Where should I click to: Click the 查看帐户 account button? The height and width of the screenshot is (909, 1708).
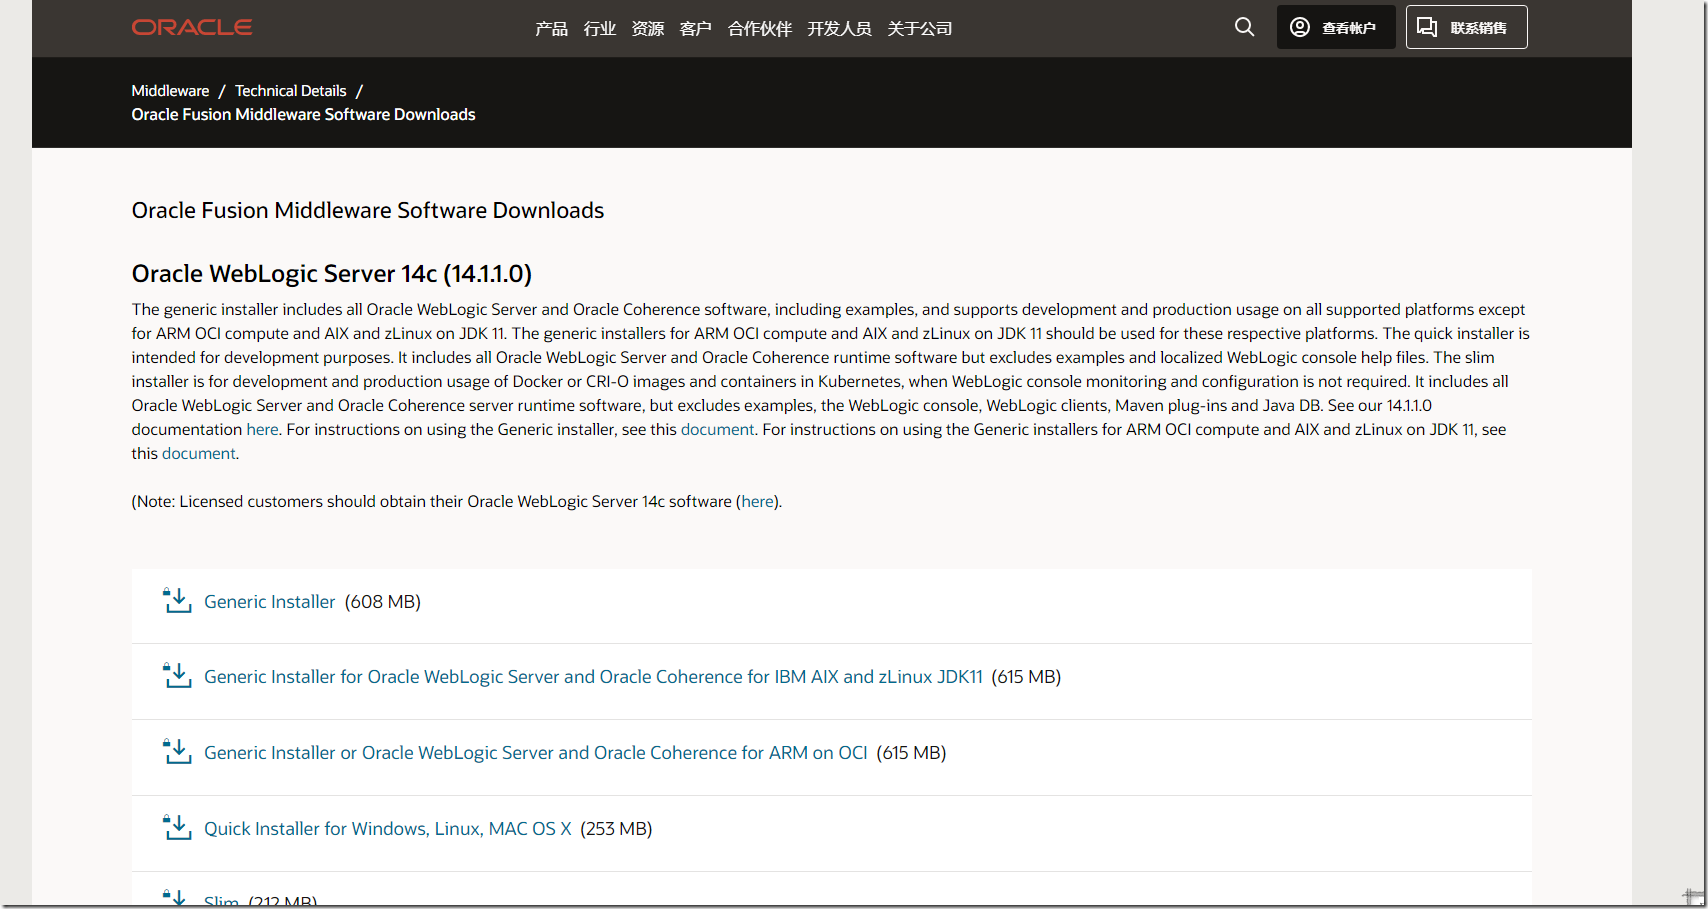1335,27
